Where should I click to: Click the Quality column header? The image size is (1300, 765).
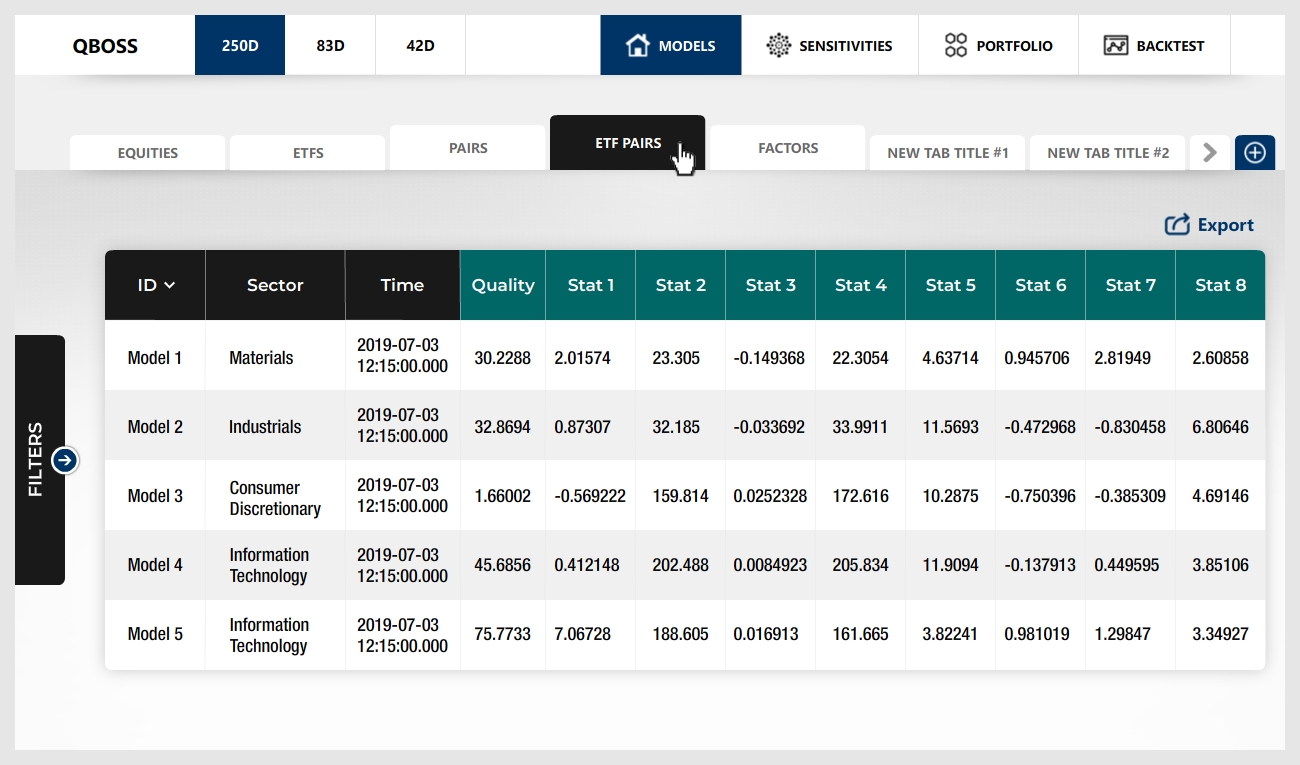click(503, 285)
